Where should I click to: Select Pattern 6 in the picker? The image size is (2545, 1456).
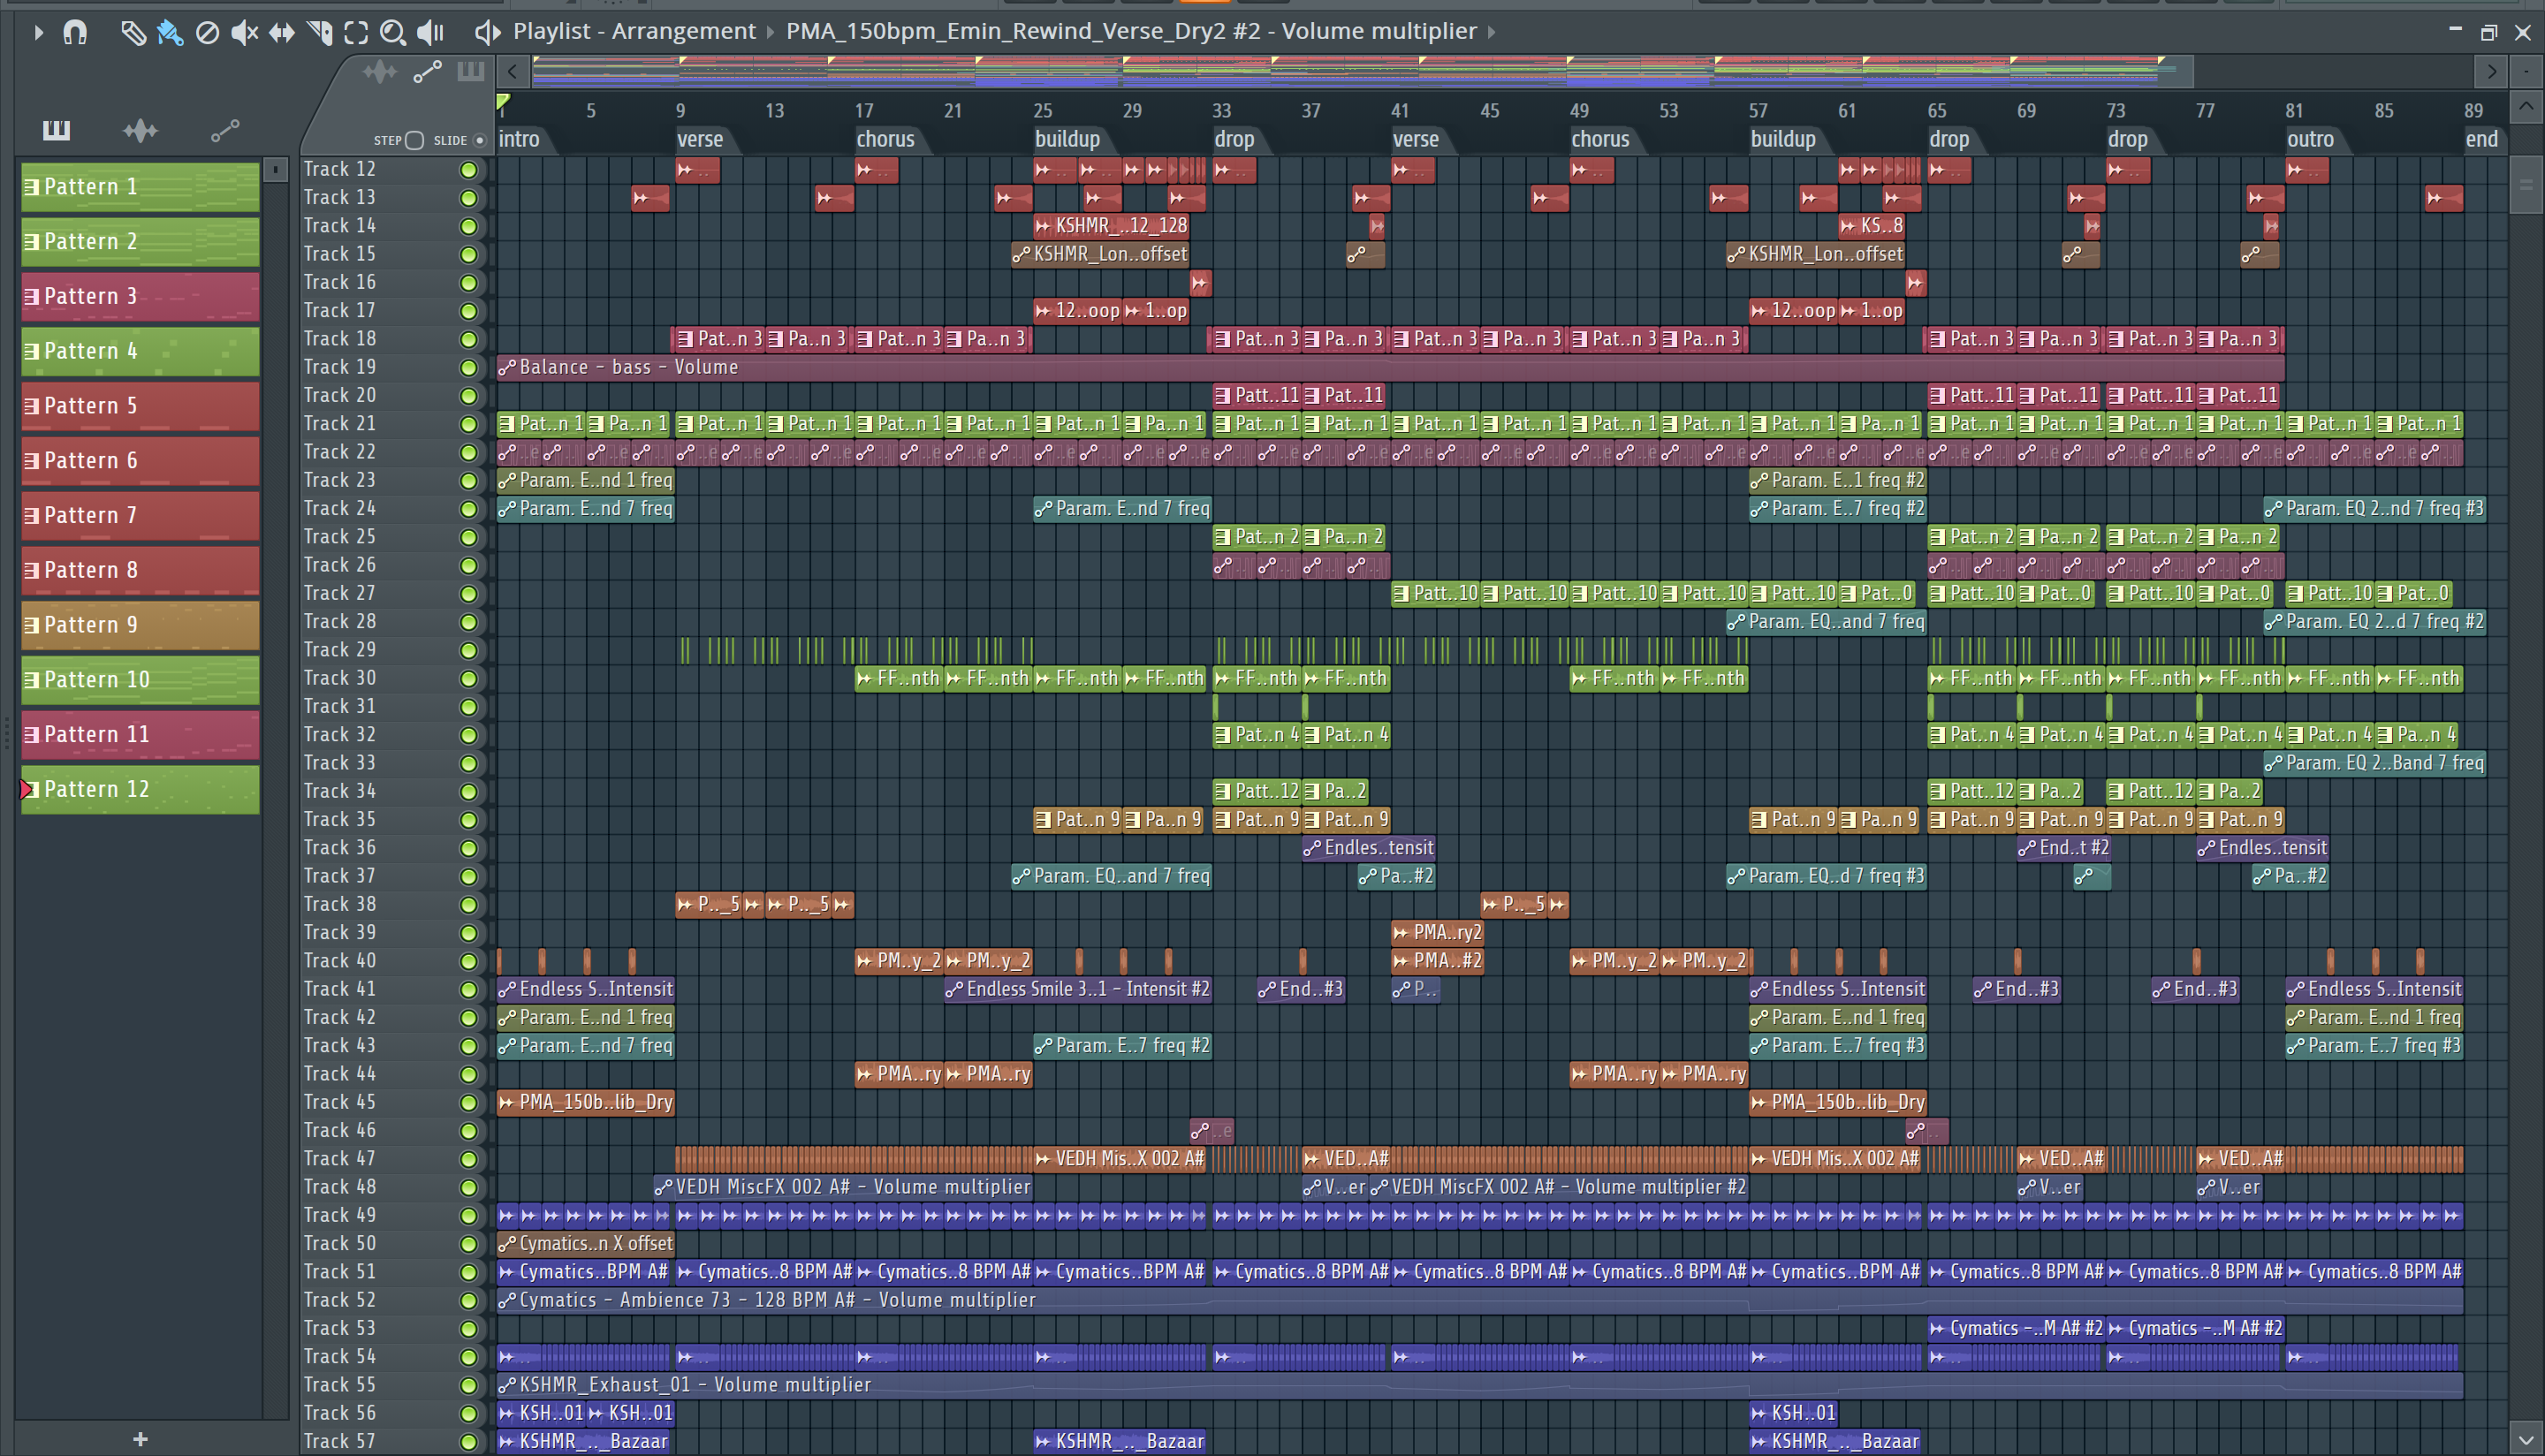click(x=141, y=461)
